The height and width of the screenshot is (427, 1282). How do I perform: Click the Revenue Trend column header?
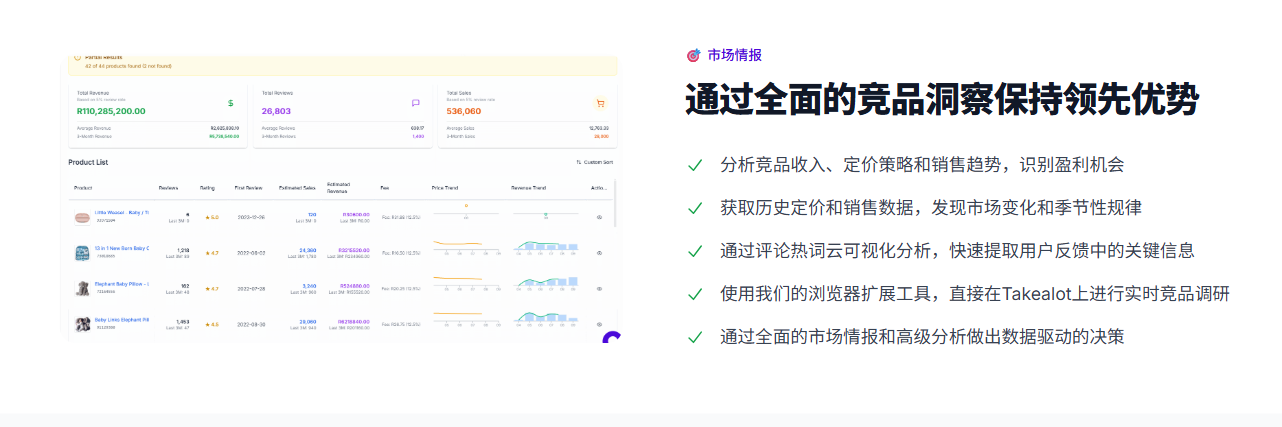pos(528,188)
